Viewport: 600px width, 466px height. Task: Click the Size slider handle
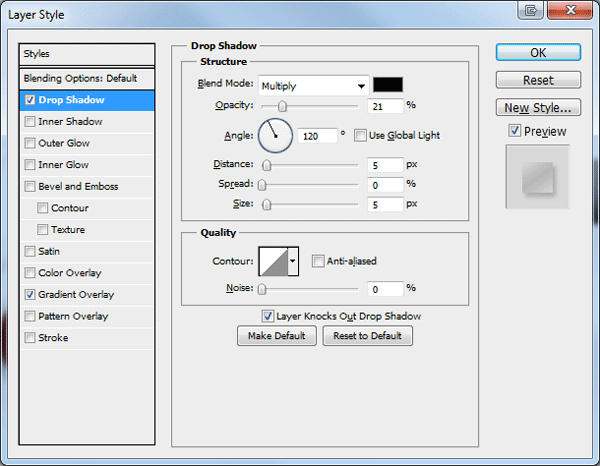point(267,205)
